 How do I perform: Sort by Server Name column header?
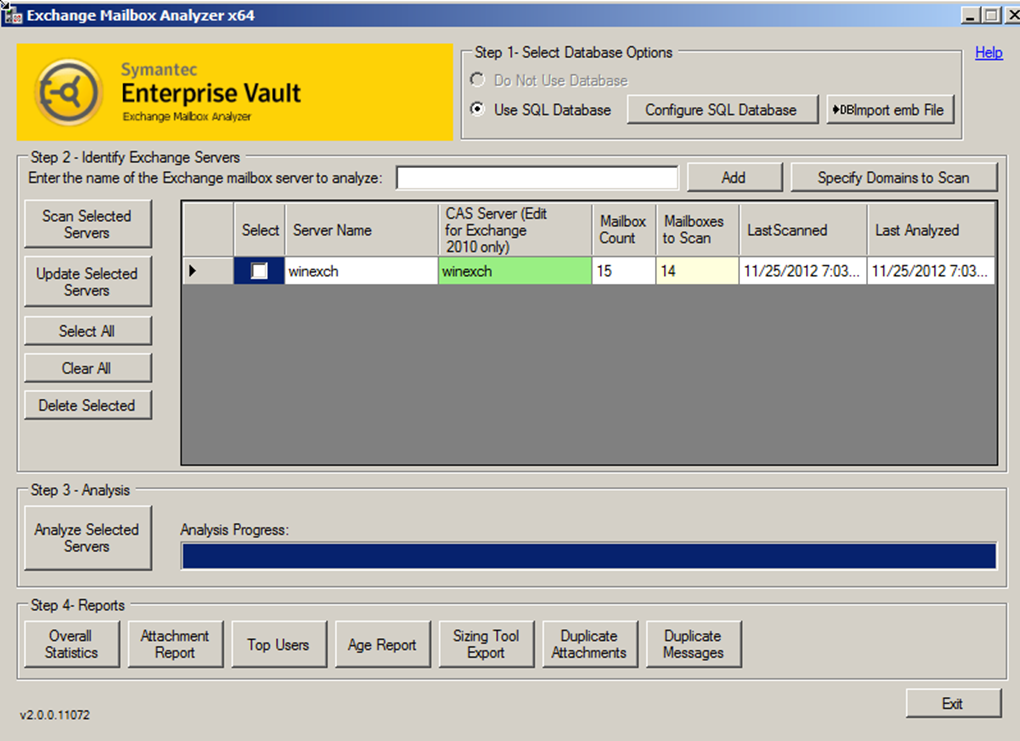[x=362, y=230]
